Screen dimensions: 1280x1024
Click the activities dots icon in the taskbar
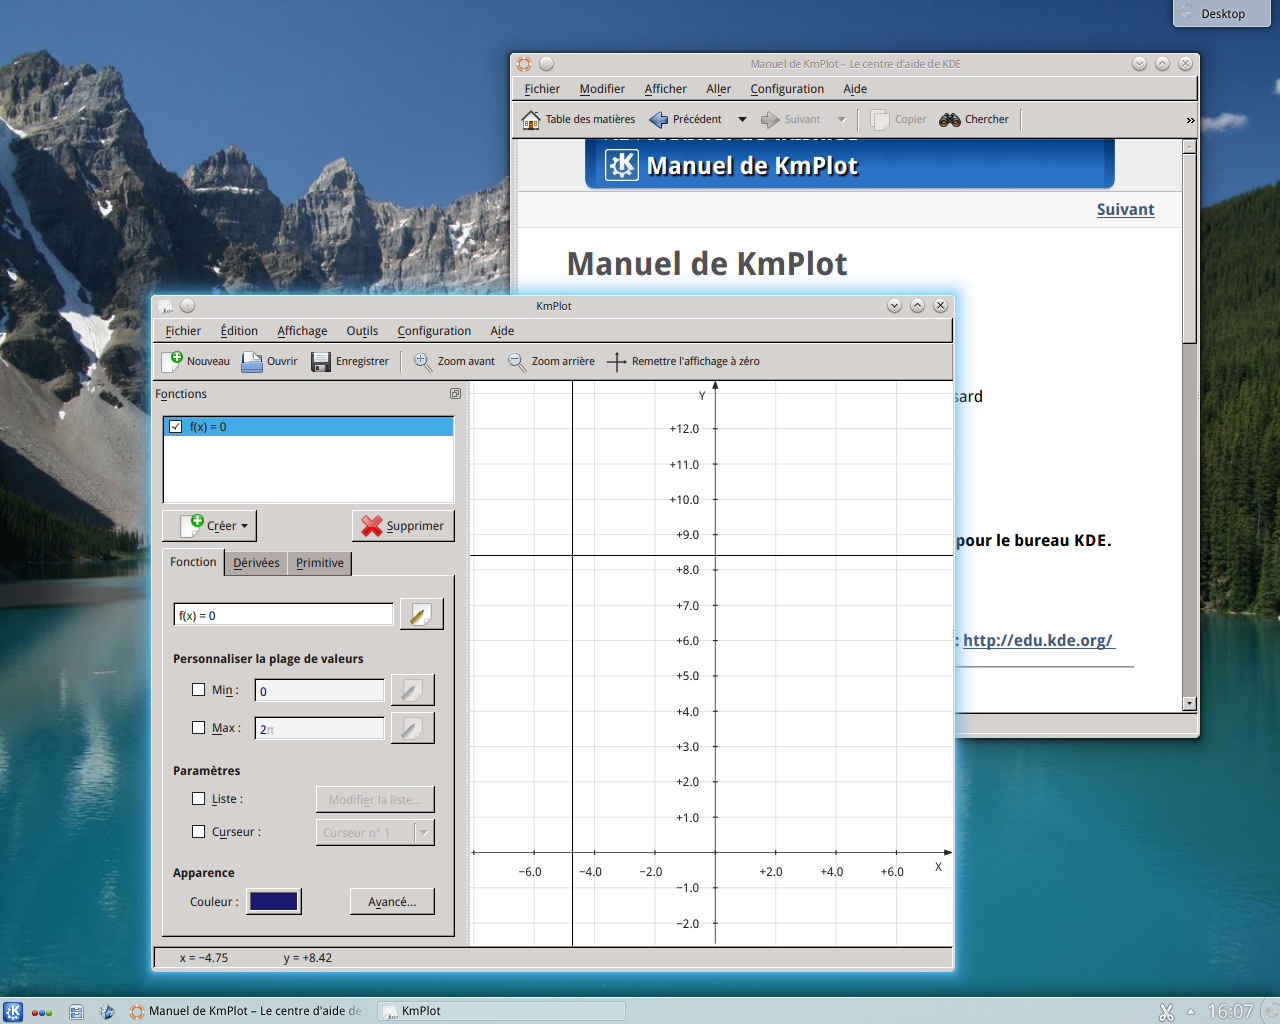pyautogui.click(x=42, y=1012)
